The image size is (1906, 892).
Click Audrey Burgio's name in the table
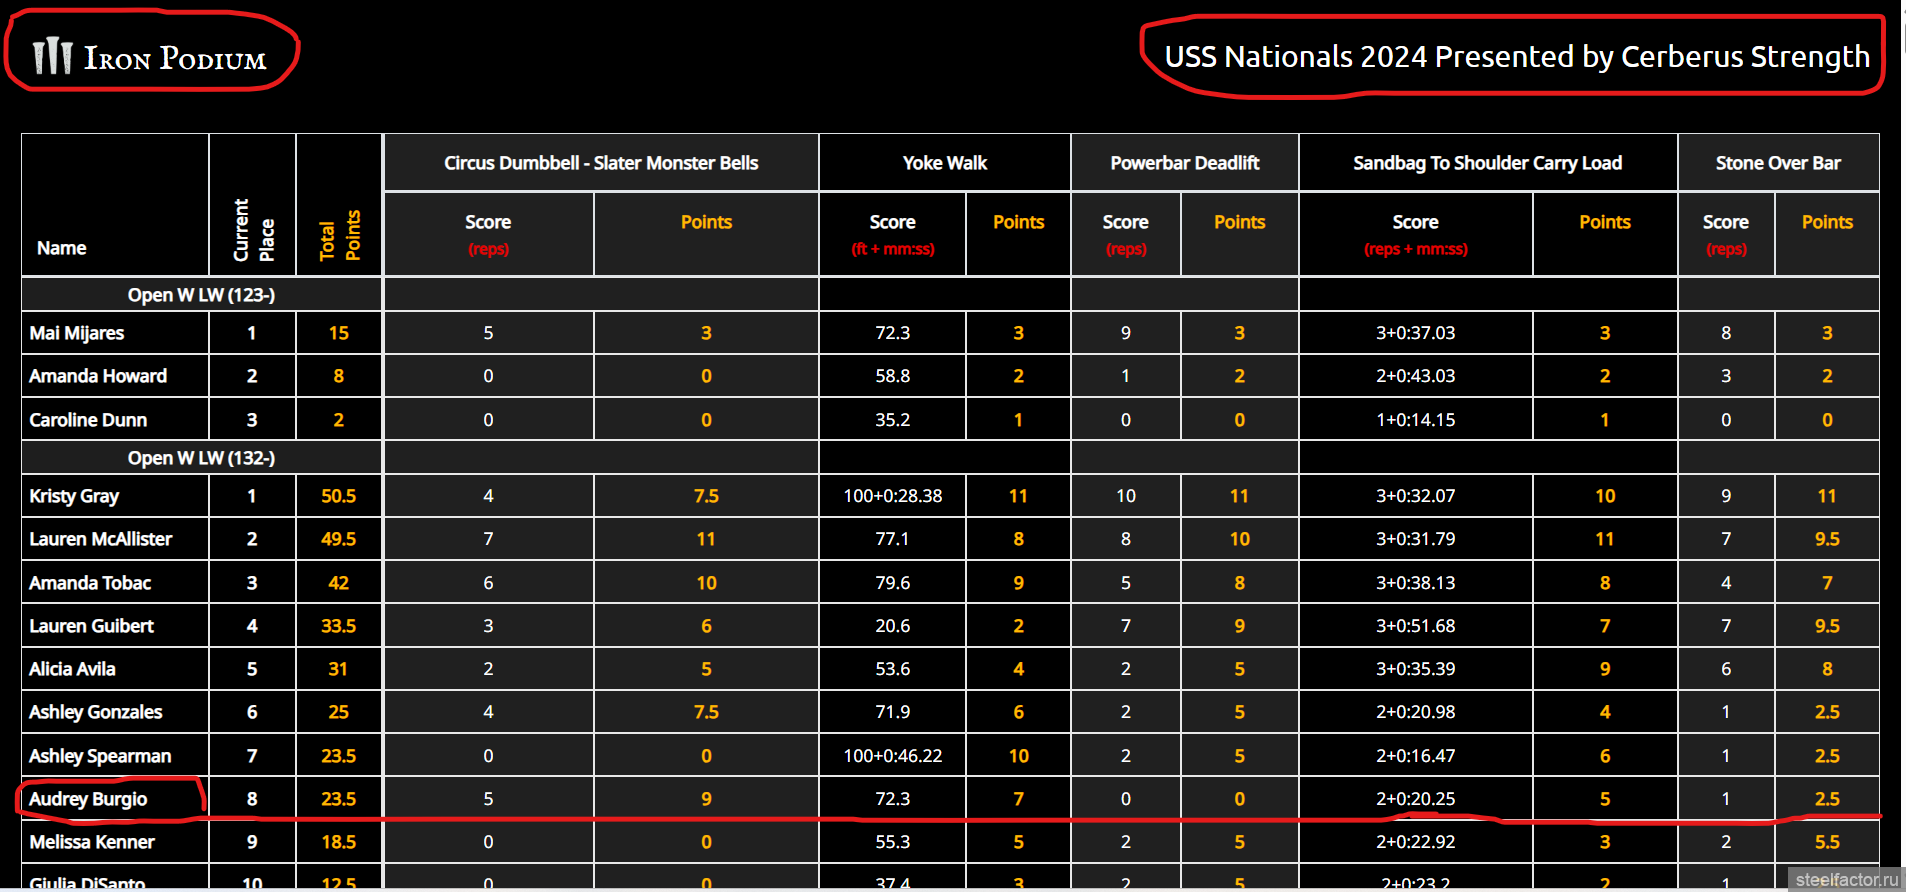[x=88, y=799]
